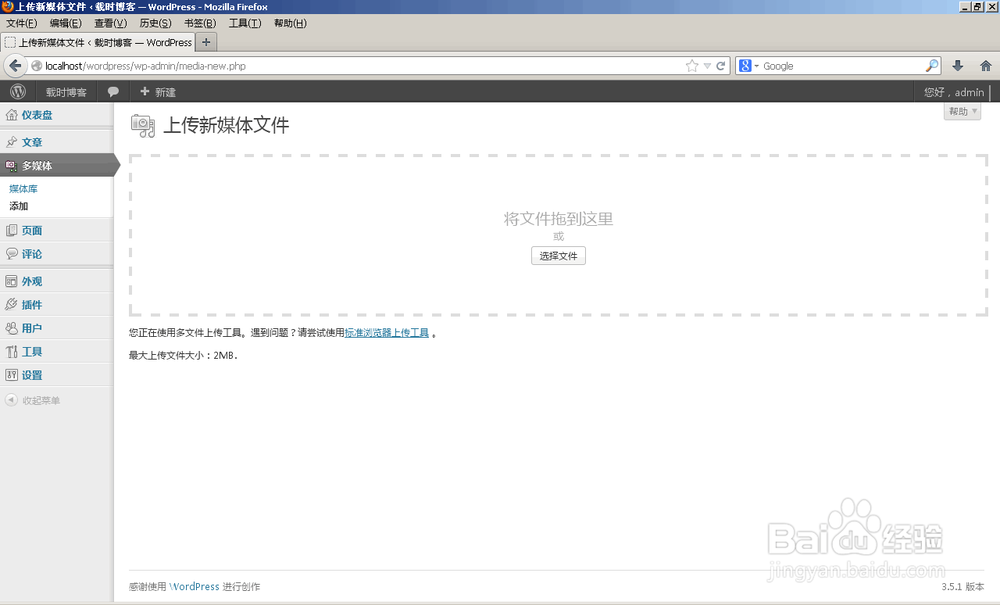Select the 添加 submenu item
1000x605 pixels.
[18, 206]
